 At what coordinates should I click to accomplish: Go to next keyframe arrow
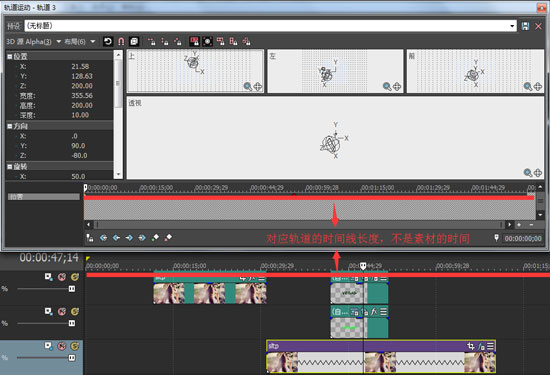click(x=129, y=238)
